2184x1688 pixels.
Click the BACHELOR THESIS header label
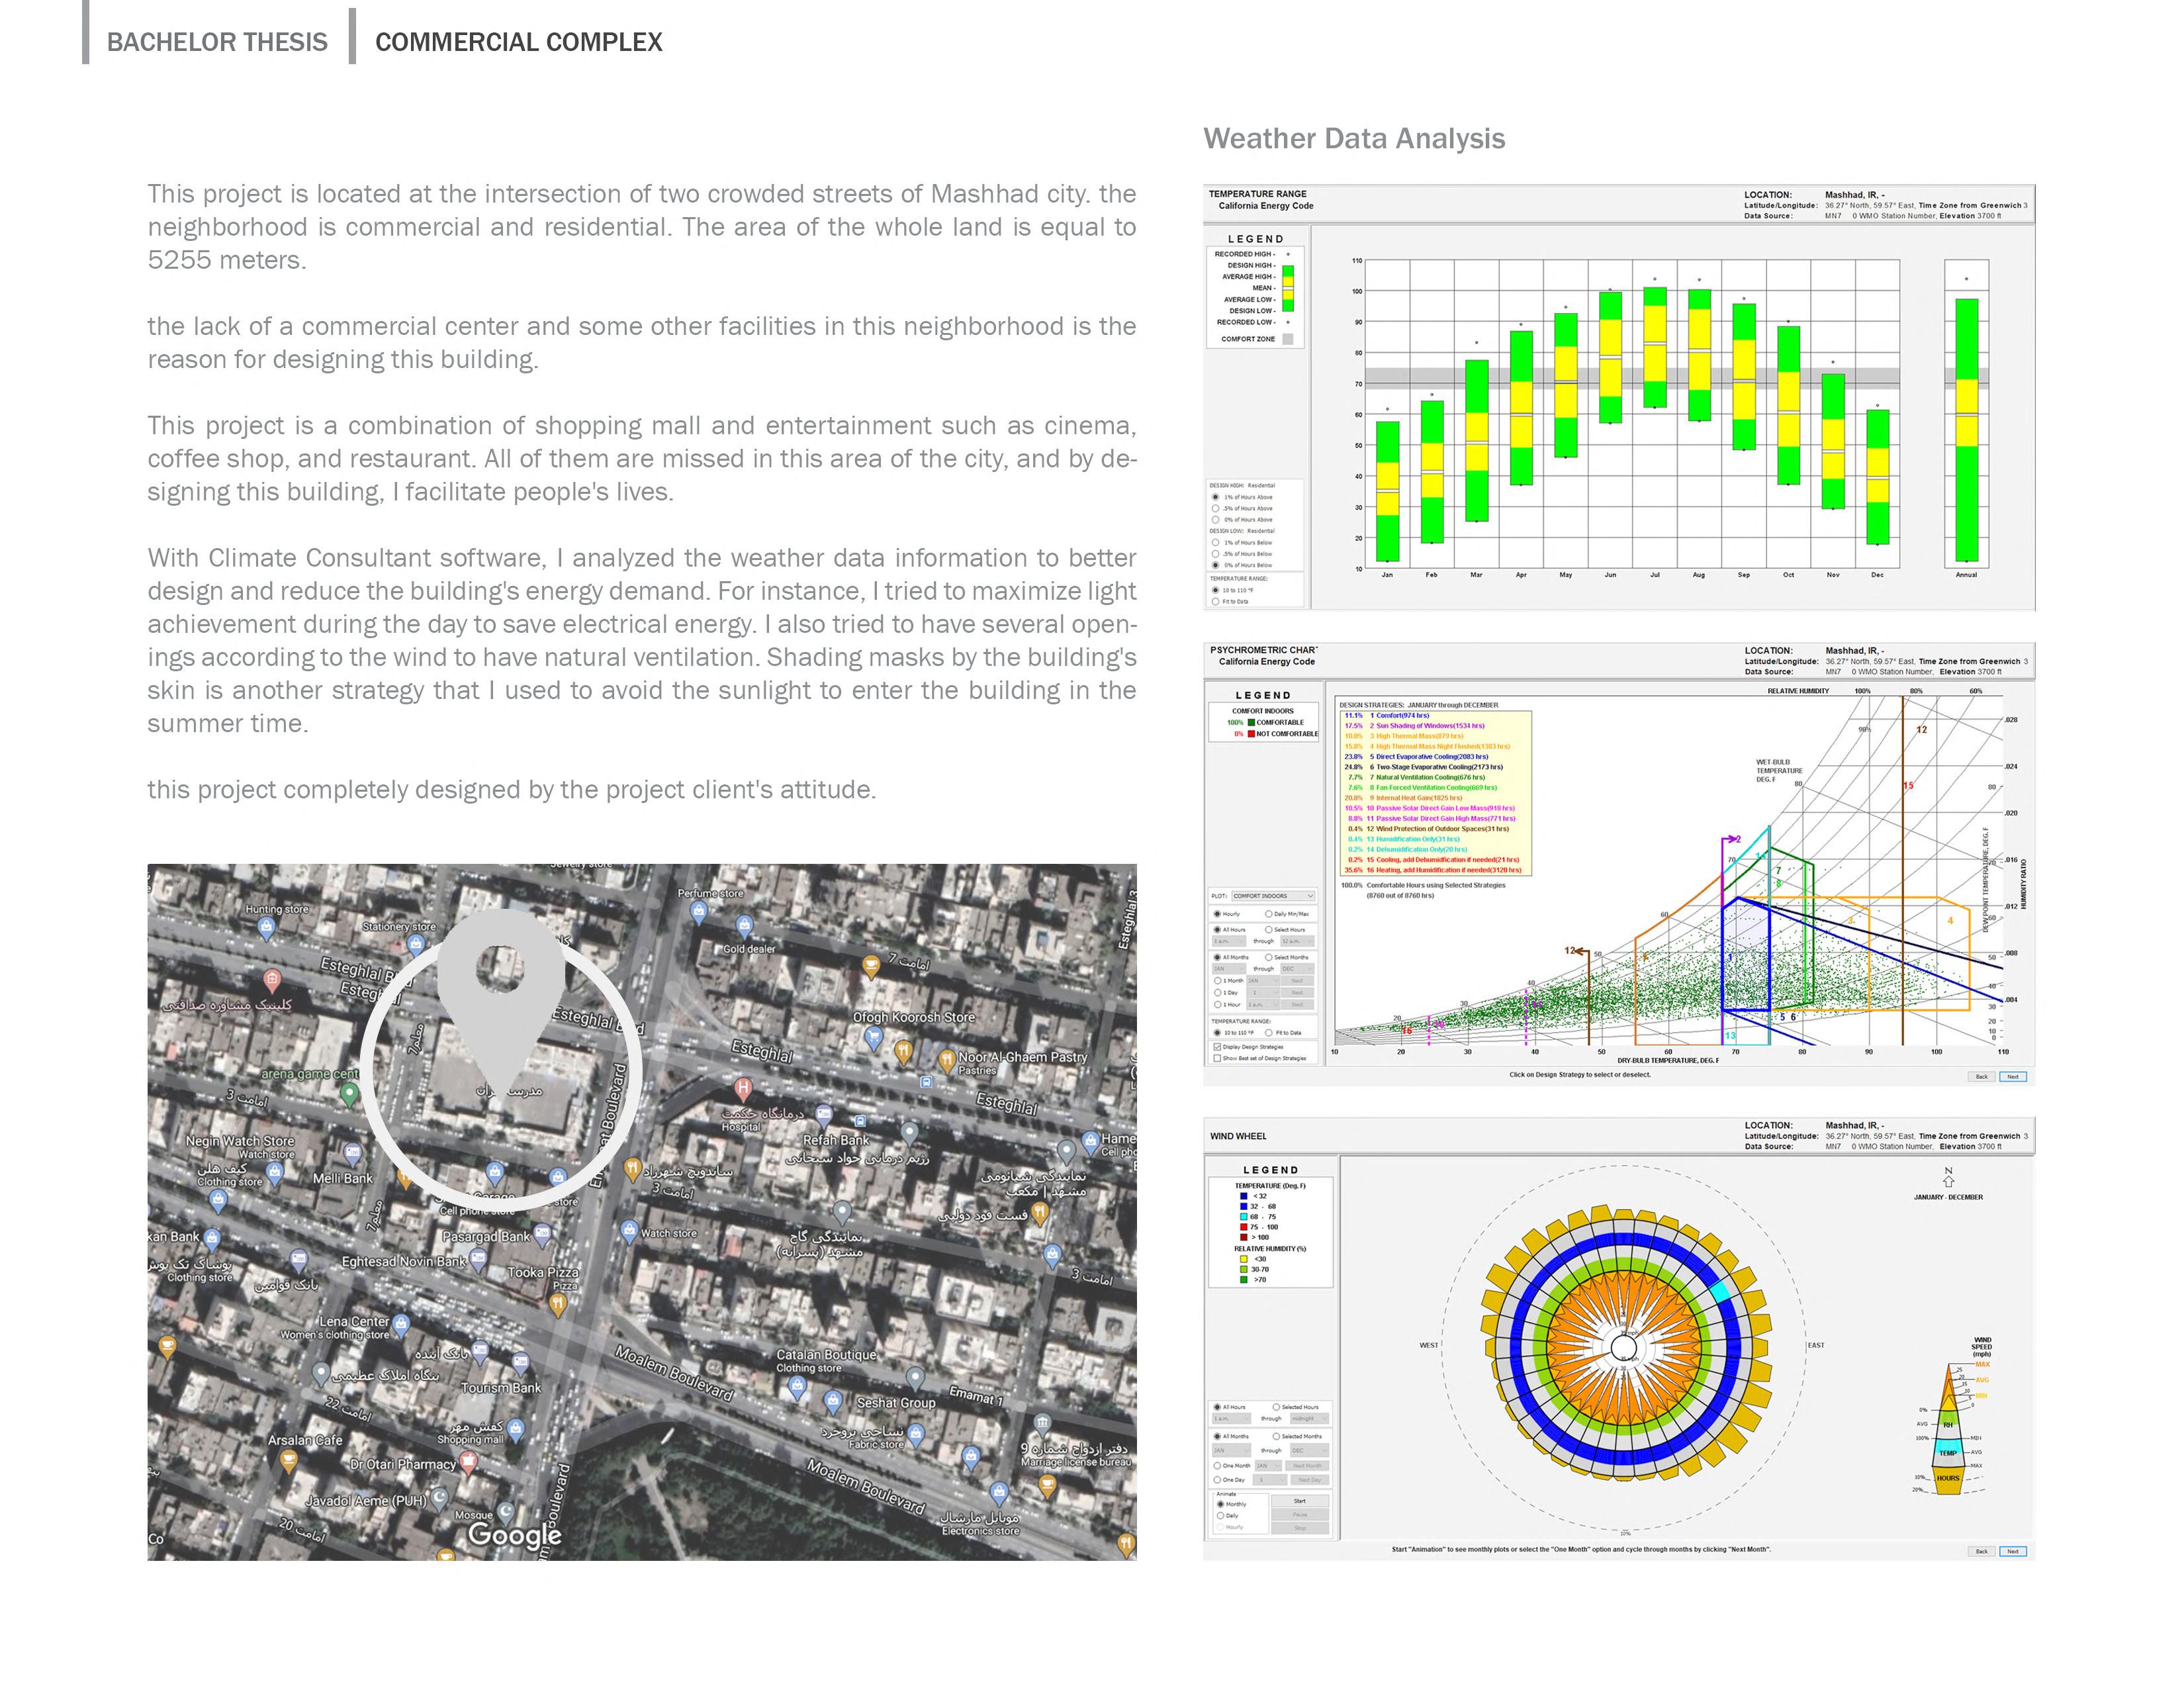[217, 42]
